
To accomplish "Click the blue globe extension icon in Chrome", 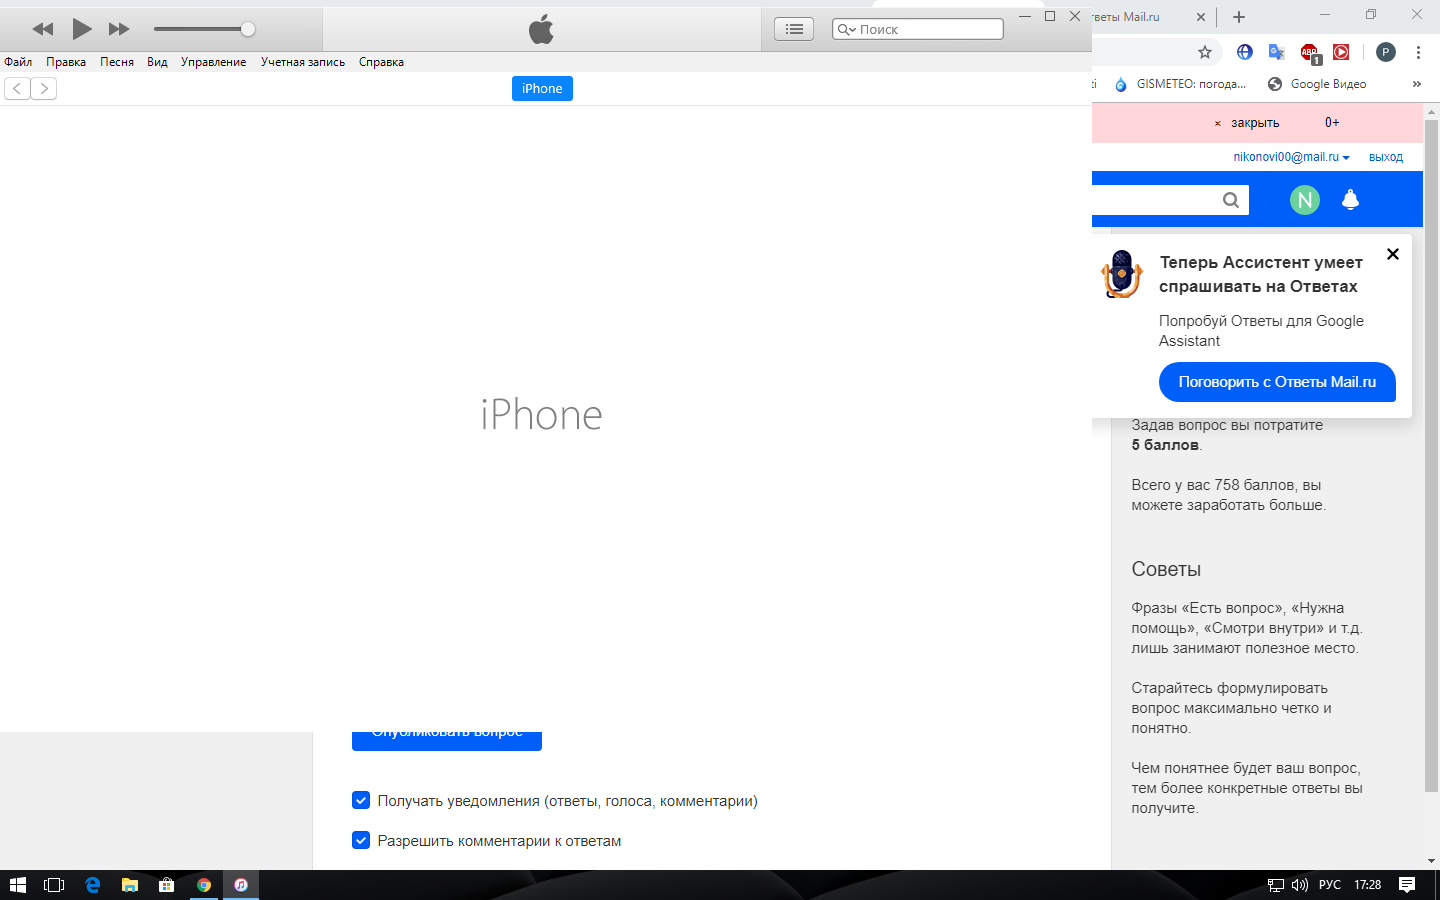I will tap(1245, 52).
